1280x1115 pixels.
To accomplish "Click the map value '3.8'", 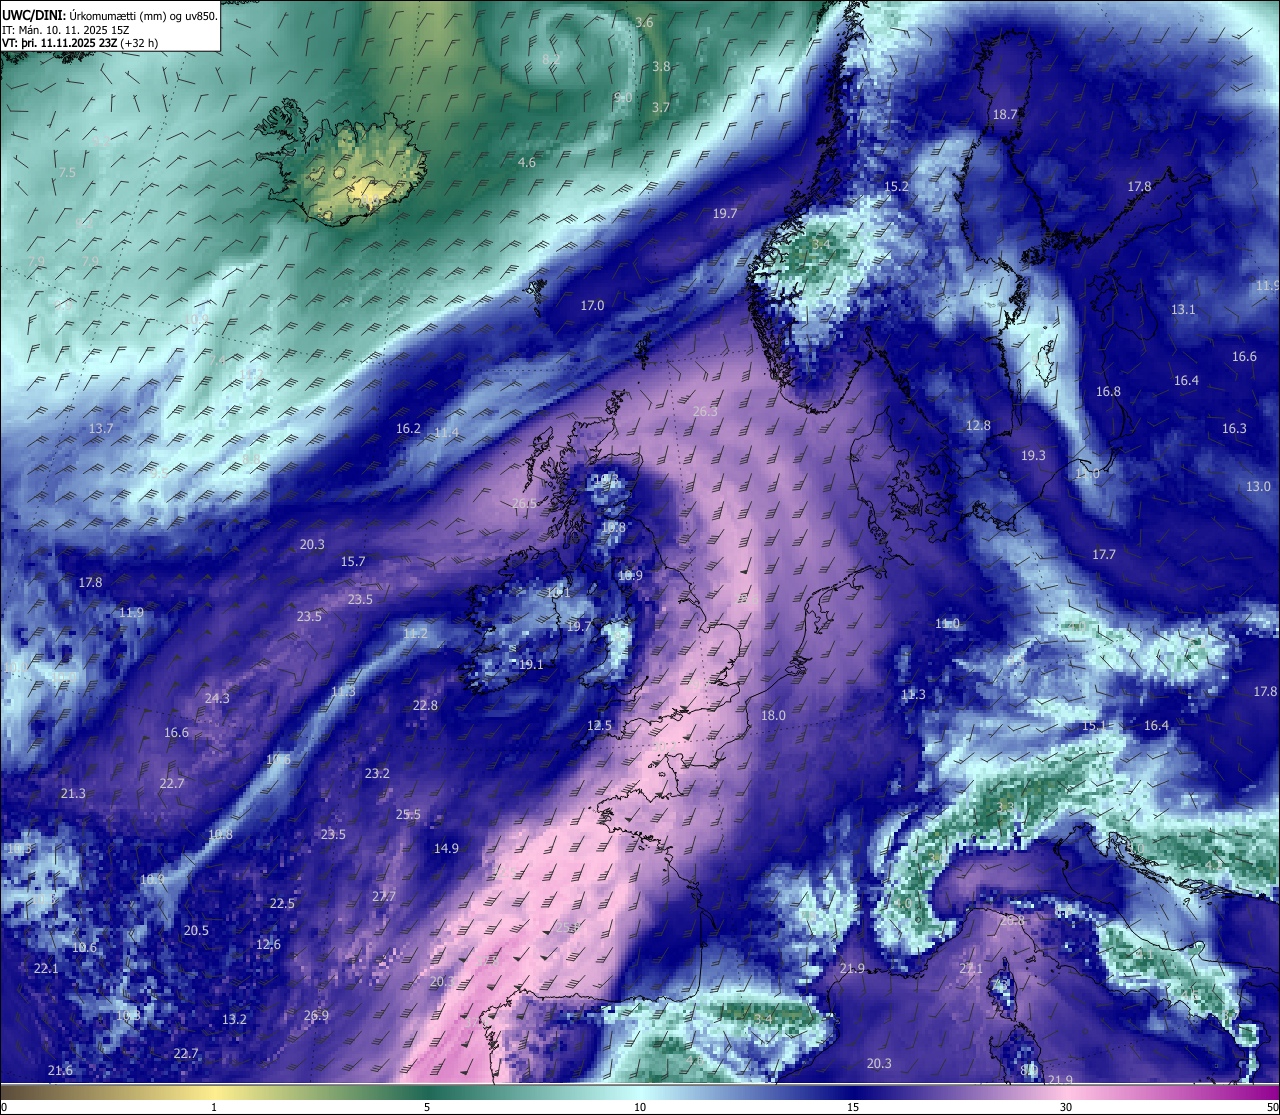I will (661, 66).
